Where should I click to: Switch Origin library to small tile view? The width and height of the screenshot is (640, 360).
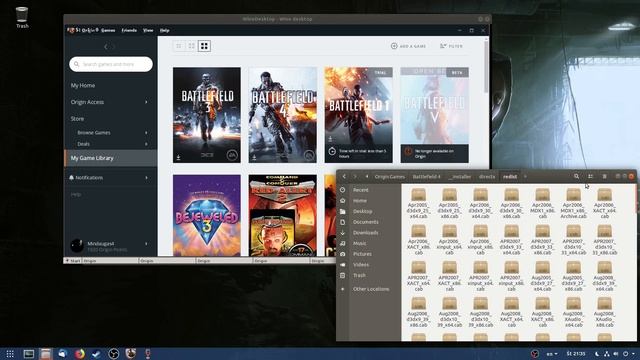point(178,46)
